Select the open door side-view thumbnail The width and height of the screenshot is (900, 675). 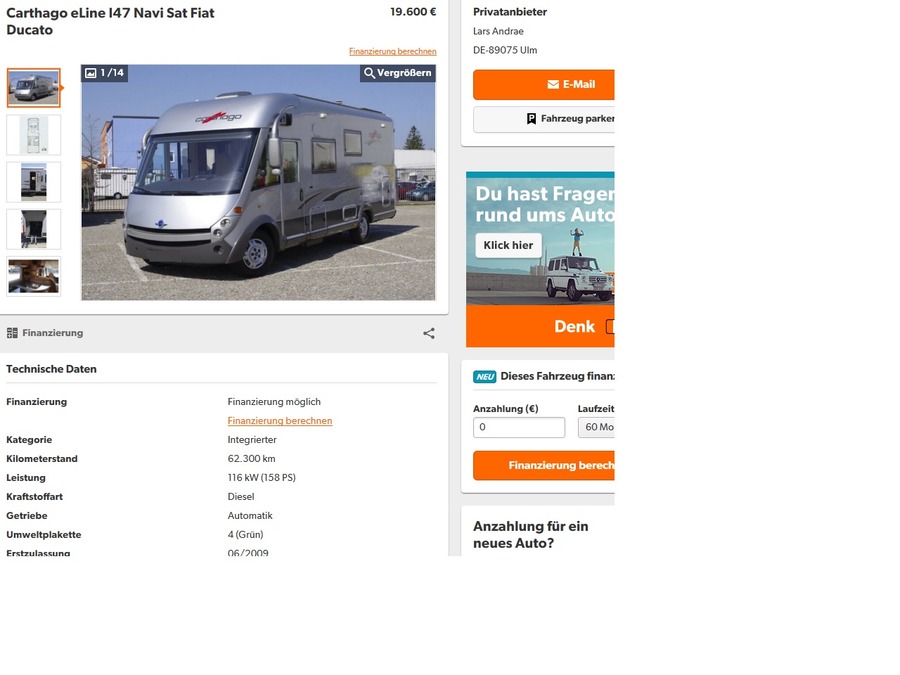(x=33, y=182)
